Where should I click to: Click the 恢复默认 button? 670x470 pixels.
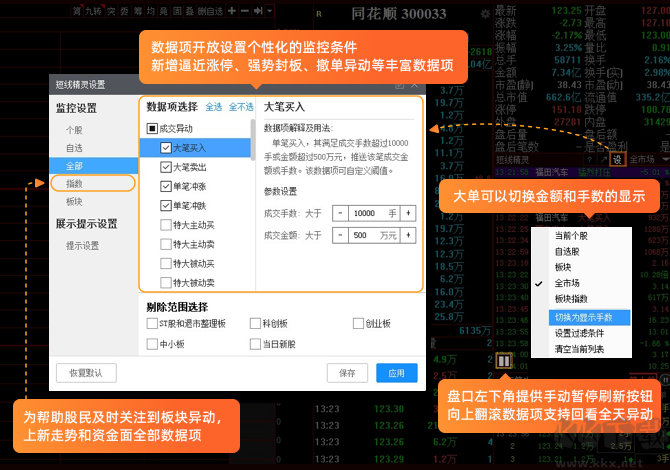point(86,373)
